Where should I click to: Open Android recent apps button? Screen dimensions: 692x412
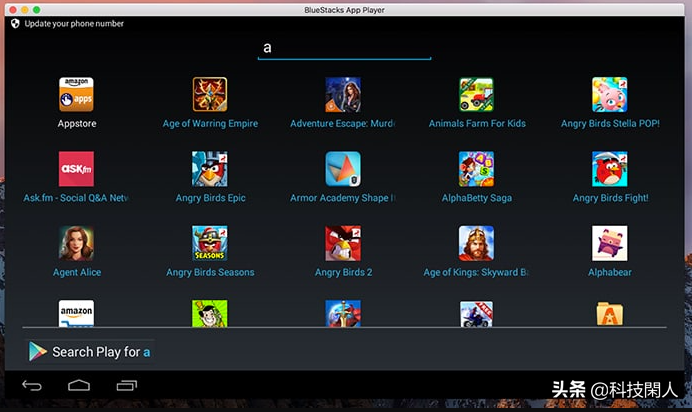(127, 386)
